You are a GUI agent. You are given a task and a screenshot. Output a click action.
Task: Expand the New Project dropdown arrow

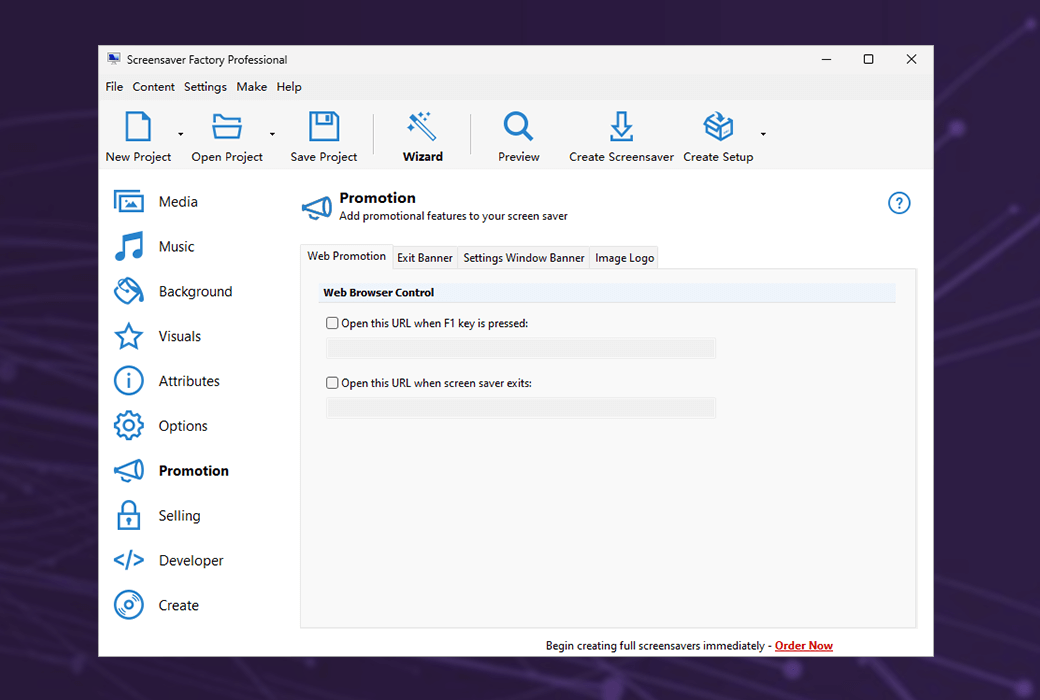pos(180,134)
